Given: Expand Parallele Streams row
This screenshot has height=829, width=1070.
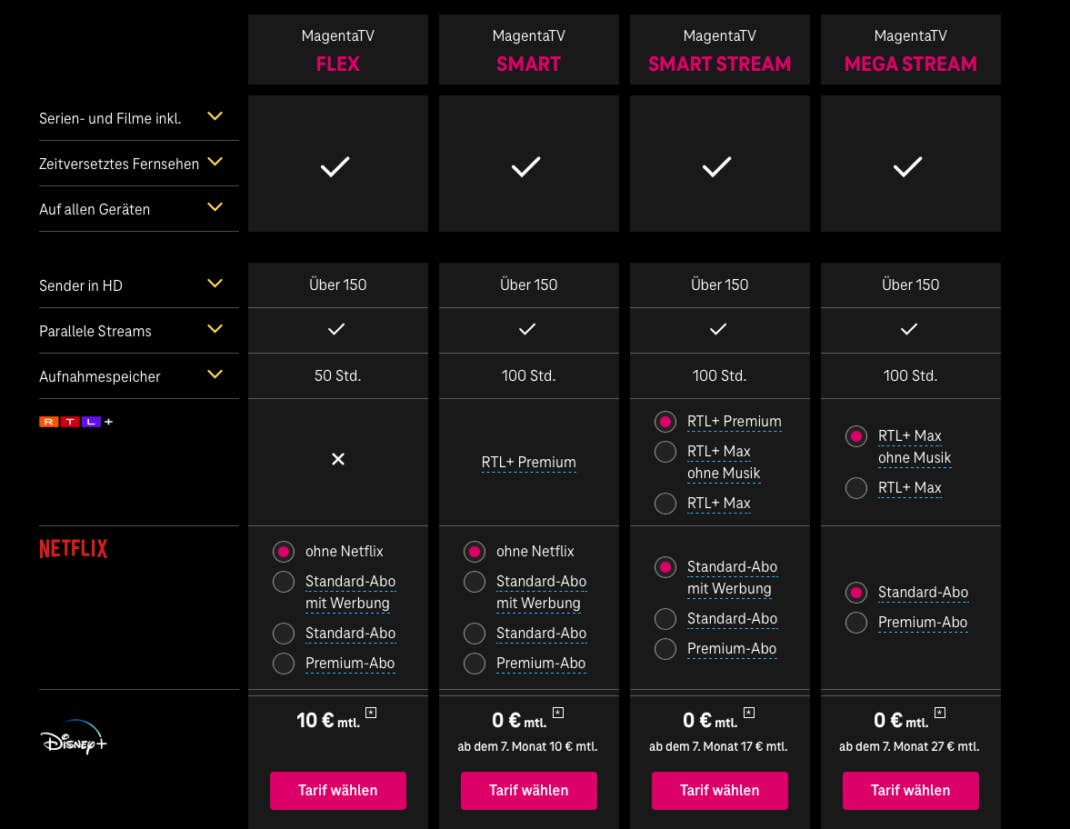Looking at the screenshot, I should click(215, 329).
